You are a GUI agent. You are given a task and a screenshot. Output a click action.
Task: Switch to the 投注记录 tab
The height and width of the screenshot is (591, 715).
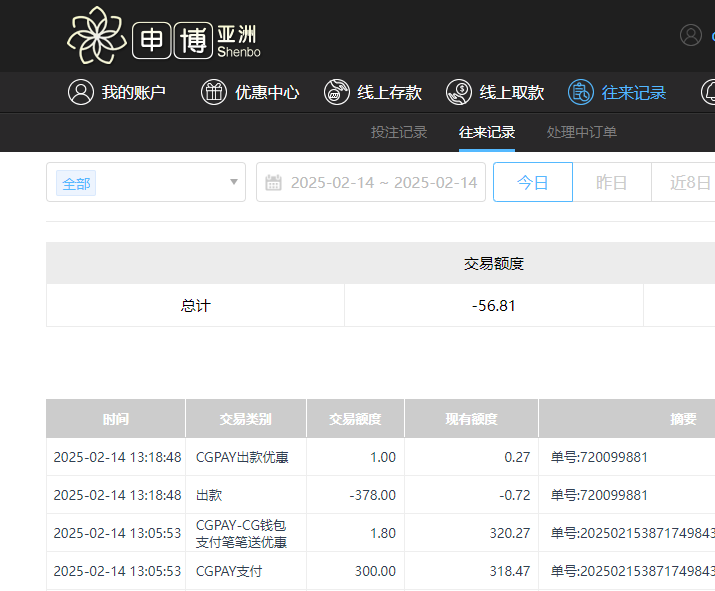click(x=399, y=132)
